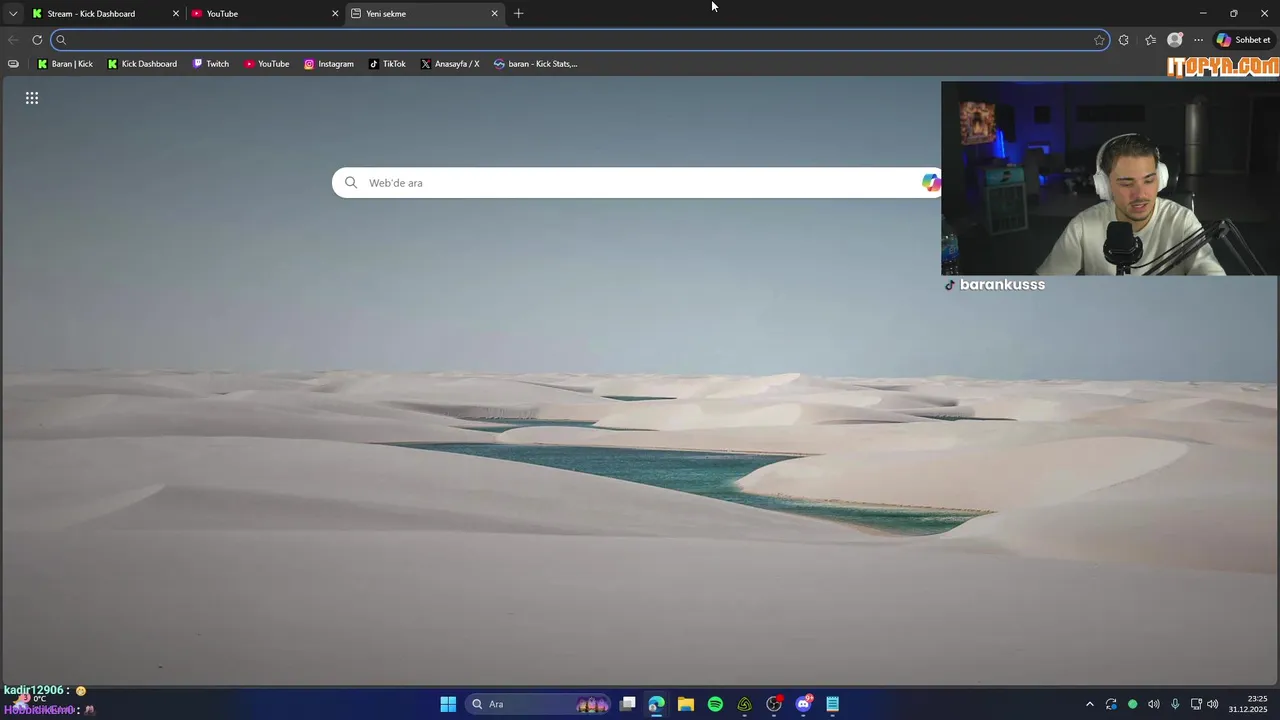Open the YouTube bookmark in favorites bar
The height and width of the screenshot is (720, 1280).
[x=266, y=64]
